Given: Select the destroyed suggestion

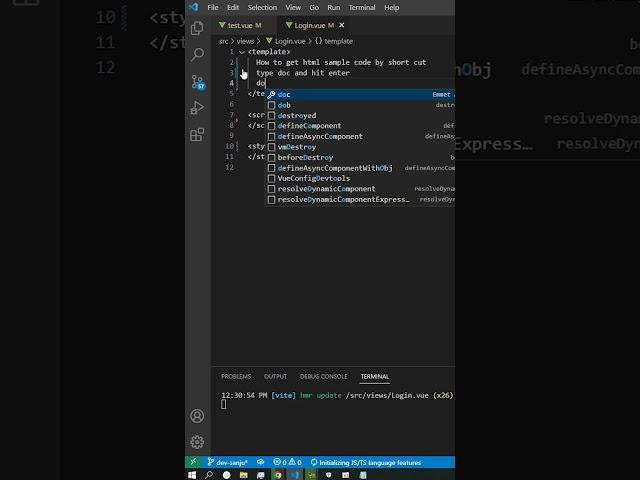Looking at the screenshot, I should (360, 116).
